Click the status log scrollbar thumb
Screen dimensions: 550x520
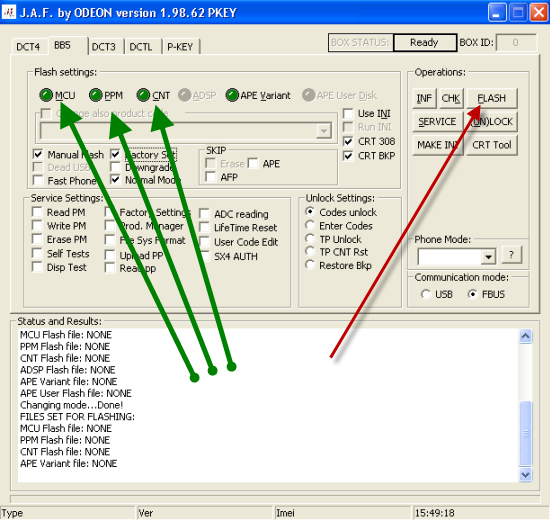pyautogui.click(x=525, y=434)
